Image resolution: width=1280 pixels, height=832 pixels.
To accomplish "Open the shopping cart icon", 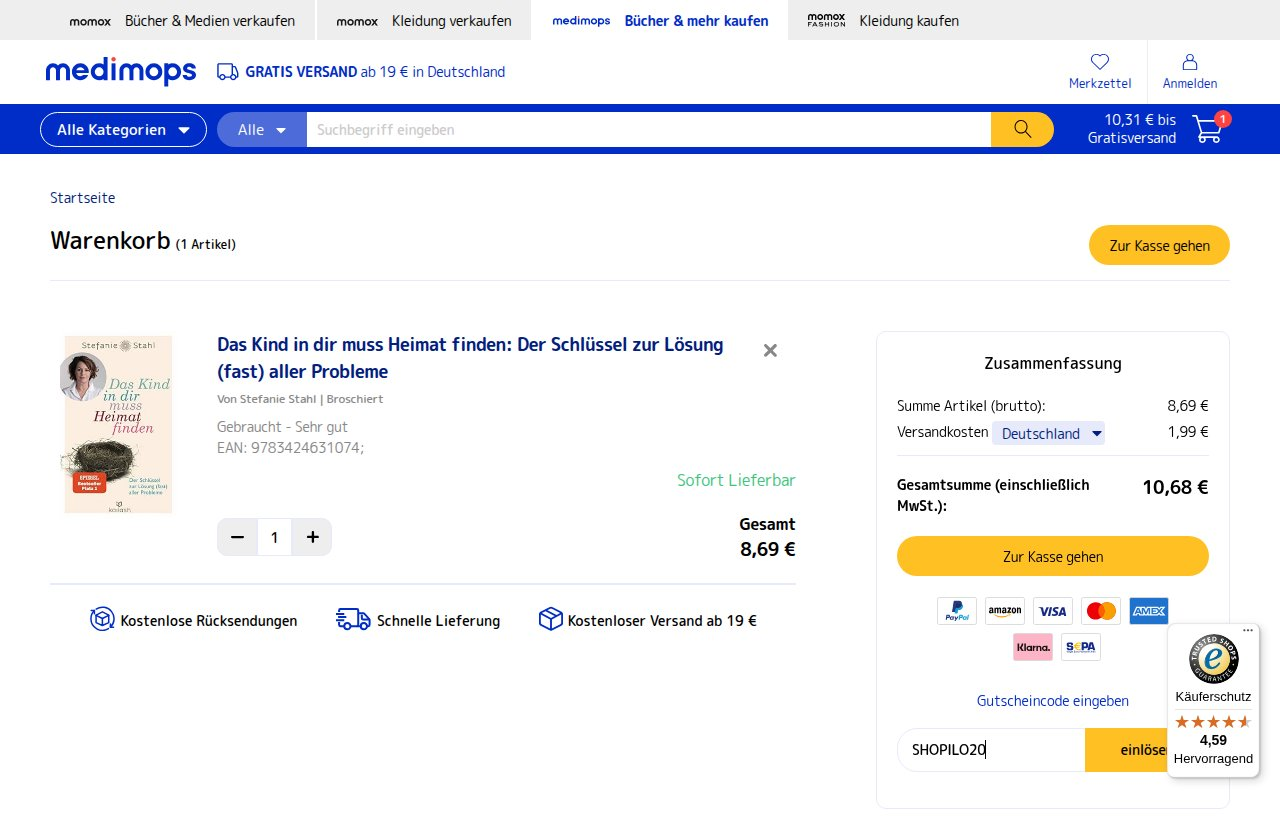I will pyautogui.click(x=1207, y=129).
